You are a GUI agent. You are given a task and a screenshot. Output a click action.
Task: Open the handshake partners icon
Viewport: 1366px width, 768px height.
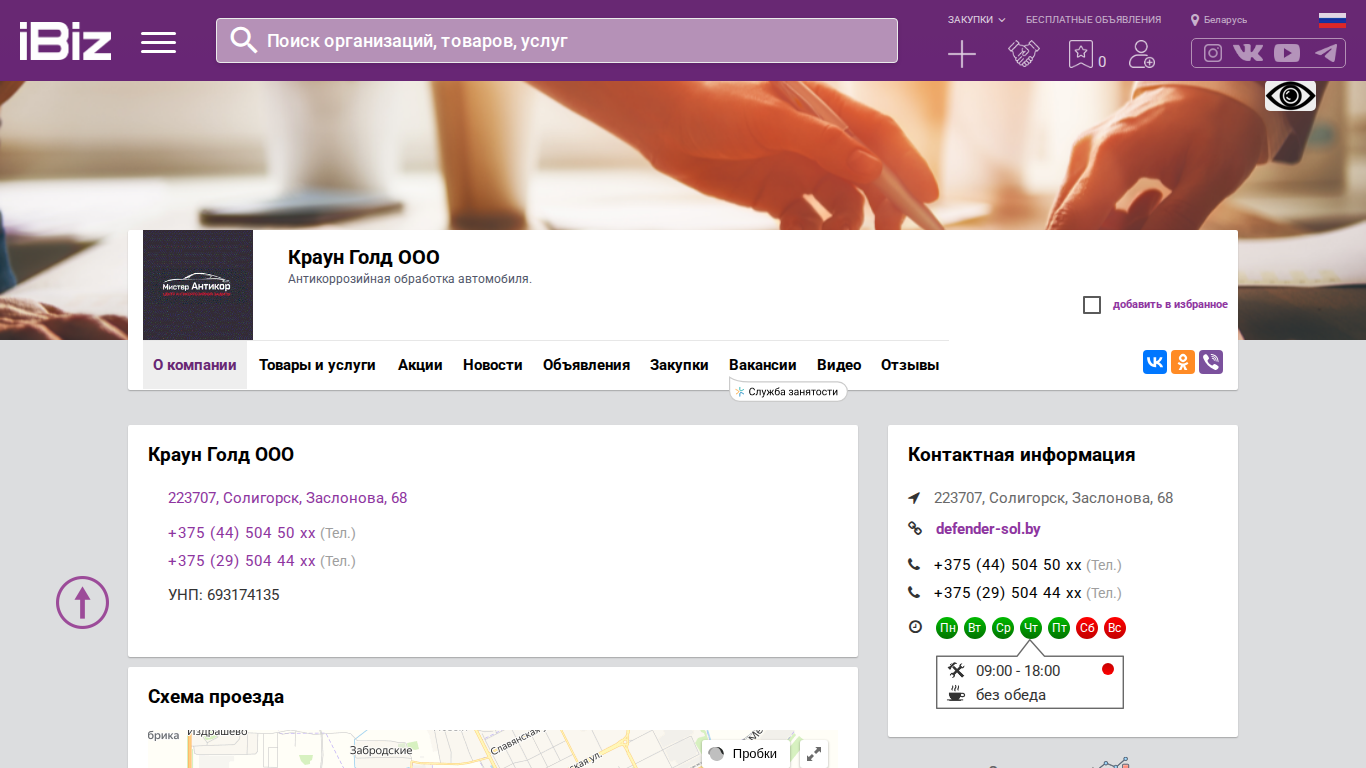point(1023,54)
